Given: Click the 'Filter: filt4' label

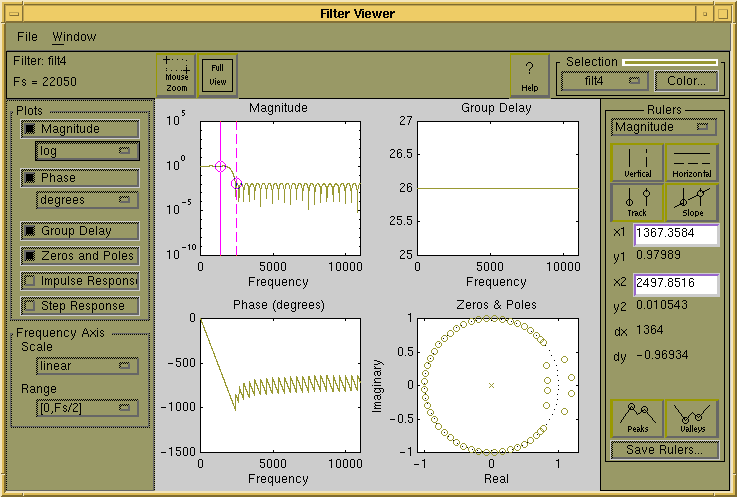Looking at the screenshot, I should (x=40, y=61).
